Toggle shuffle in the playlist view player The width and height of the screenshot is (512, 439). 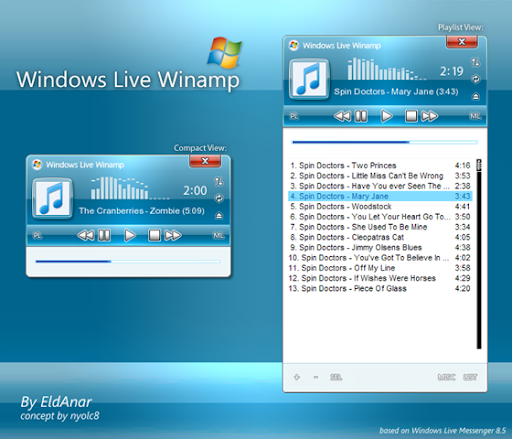(475, 62)
